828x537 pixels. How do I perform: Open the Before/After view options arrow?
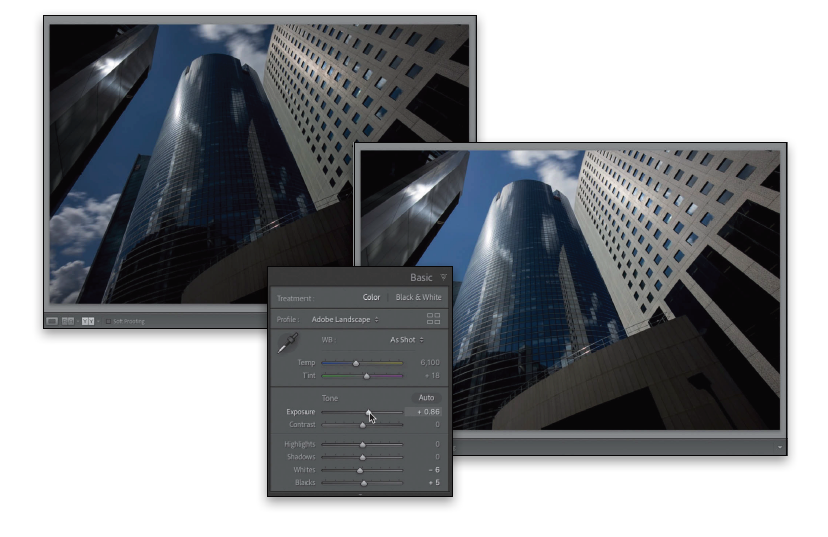[98, 321]
